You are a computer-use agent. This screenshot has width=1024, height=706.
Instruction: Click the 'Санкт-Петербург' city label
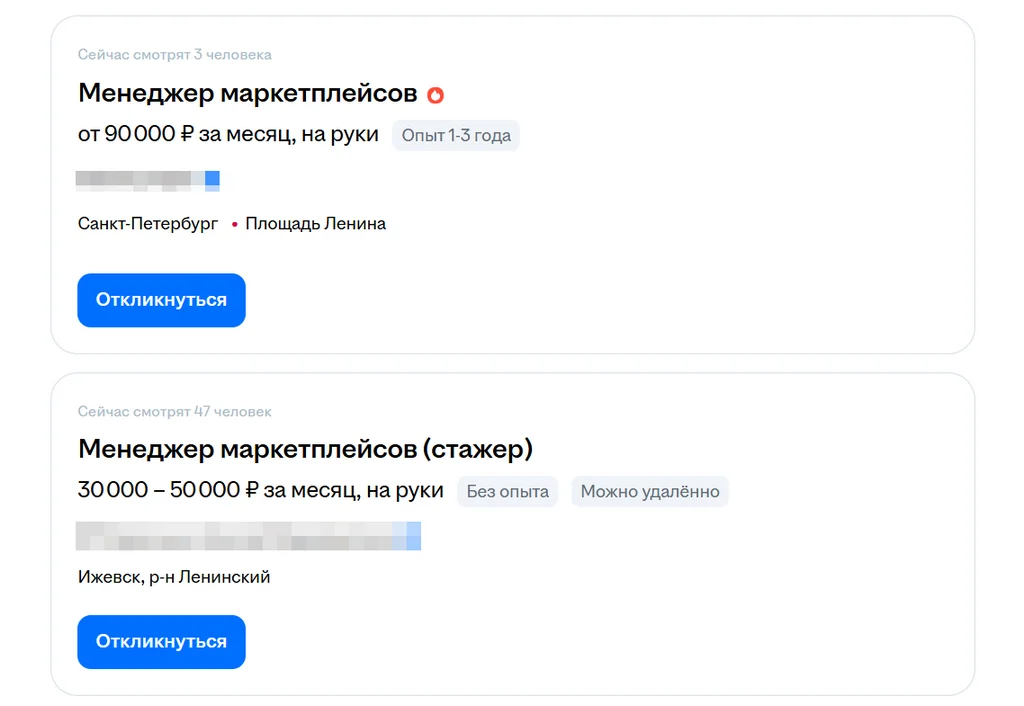click(x=148, y=224)
